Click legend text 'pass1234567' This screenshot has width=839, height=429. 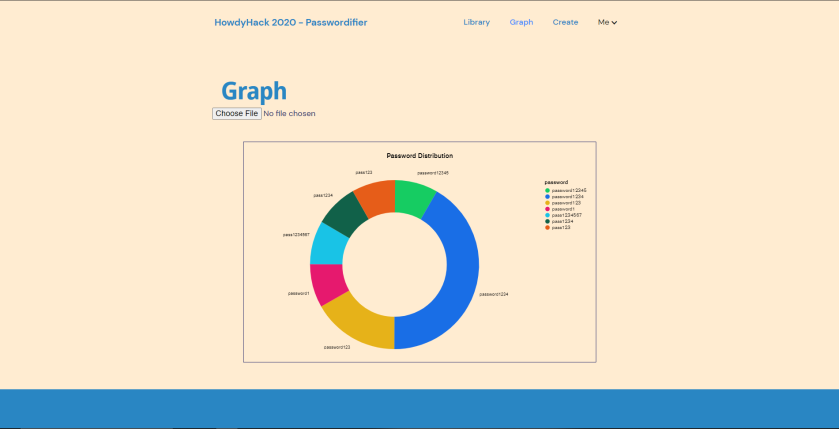coord(567,215)
